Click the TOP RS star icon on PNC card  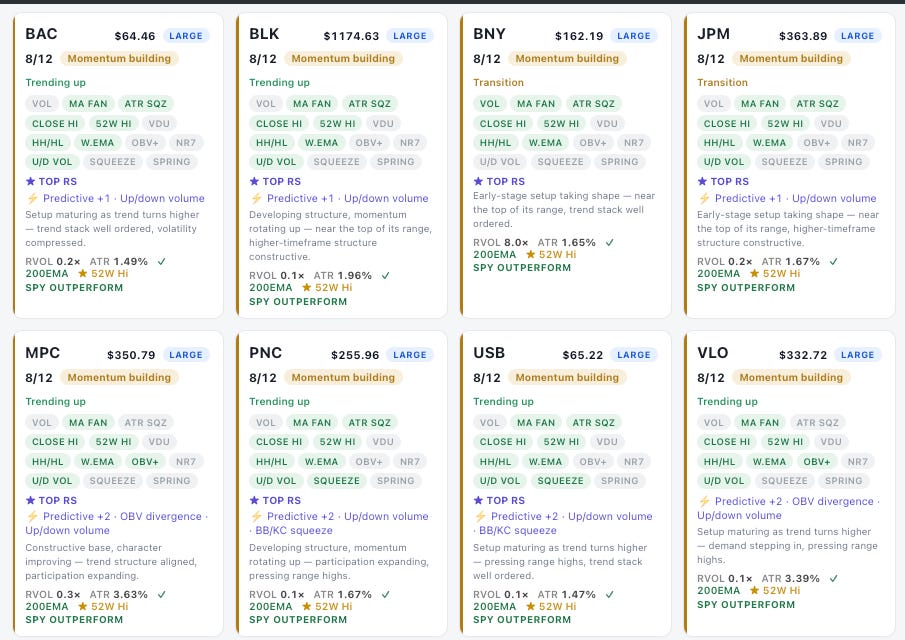point(255,500)
